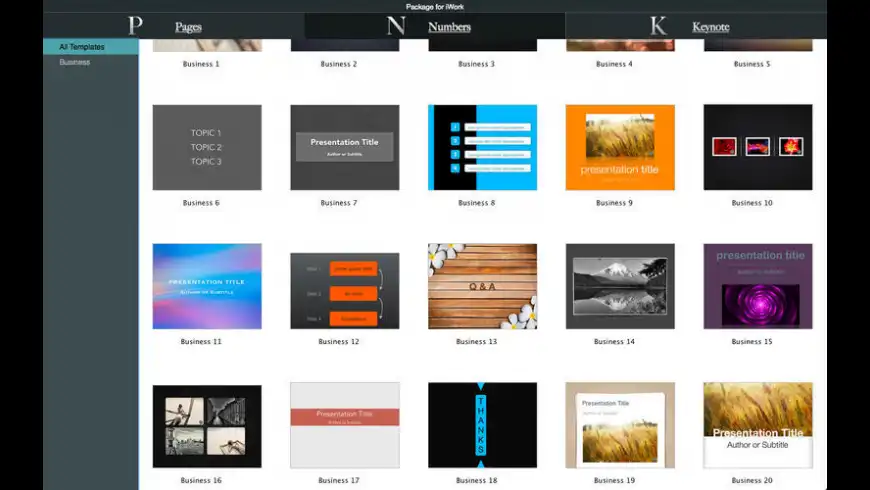The image size is (870, 490).
Task: Open the Business 13 wooden Q&A template
Action: [482, 286]
